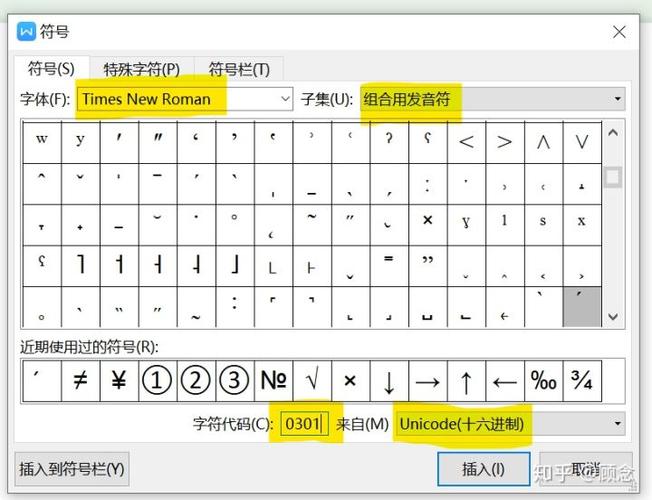Select the double quote ” grid symbol
This screenshot has height=500, width=652.
(427, 265)
